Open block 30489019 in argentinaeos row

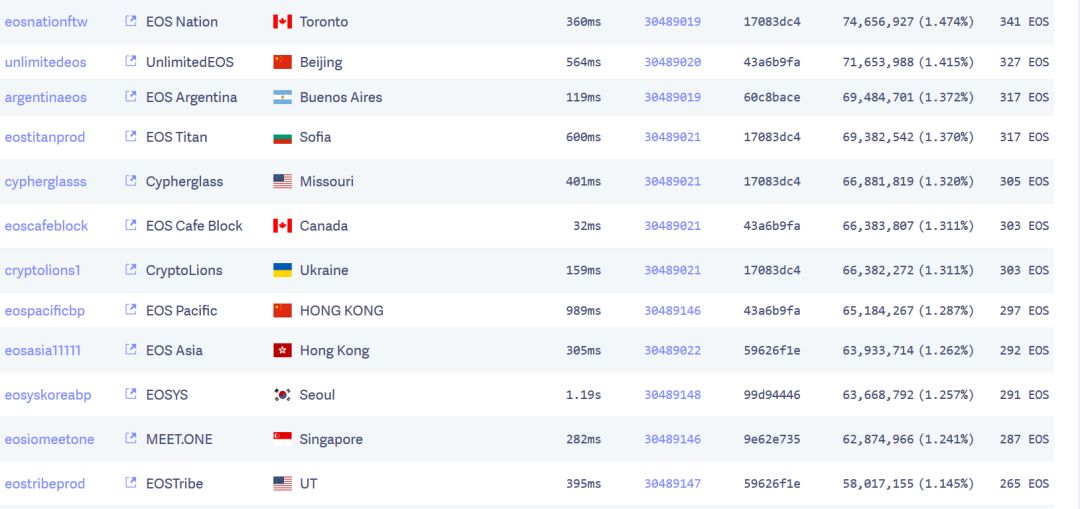[672, 97]
